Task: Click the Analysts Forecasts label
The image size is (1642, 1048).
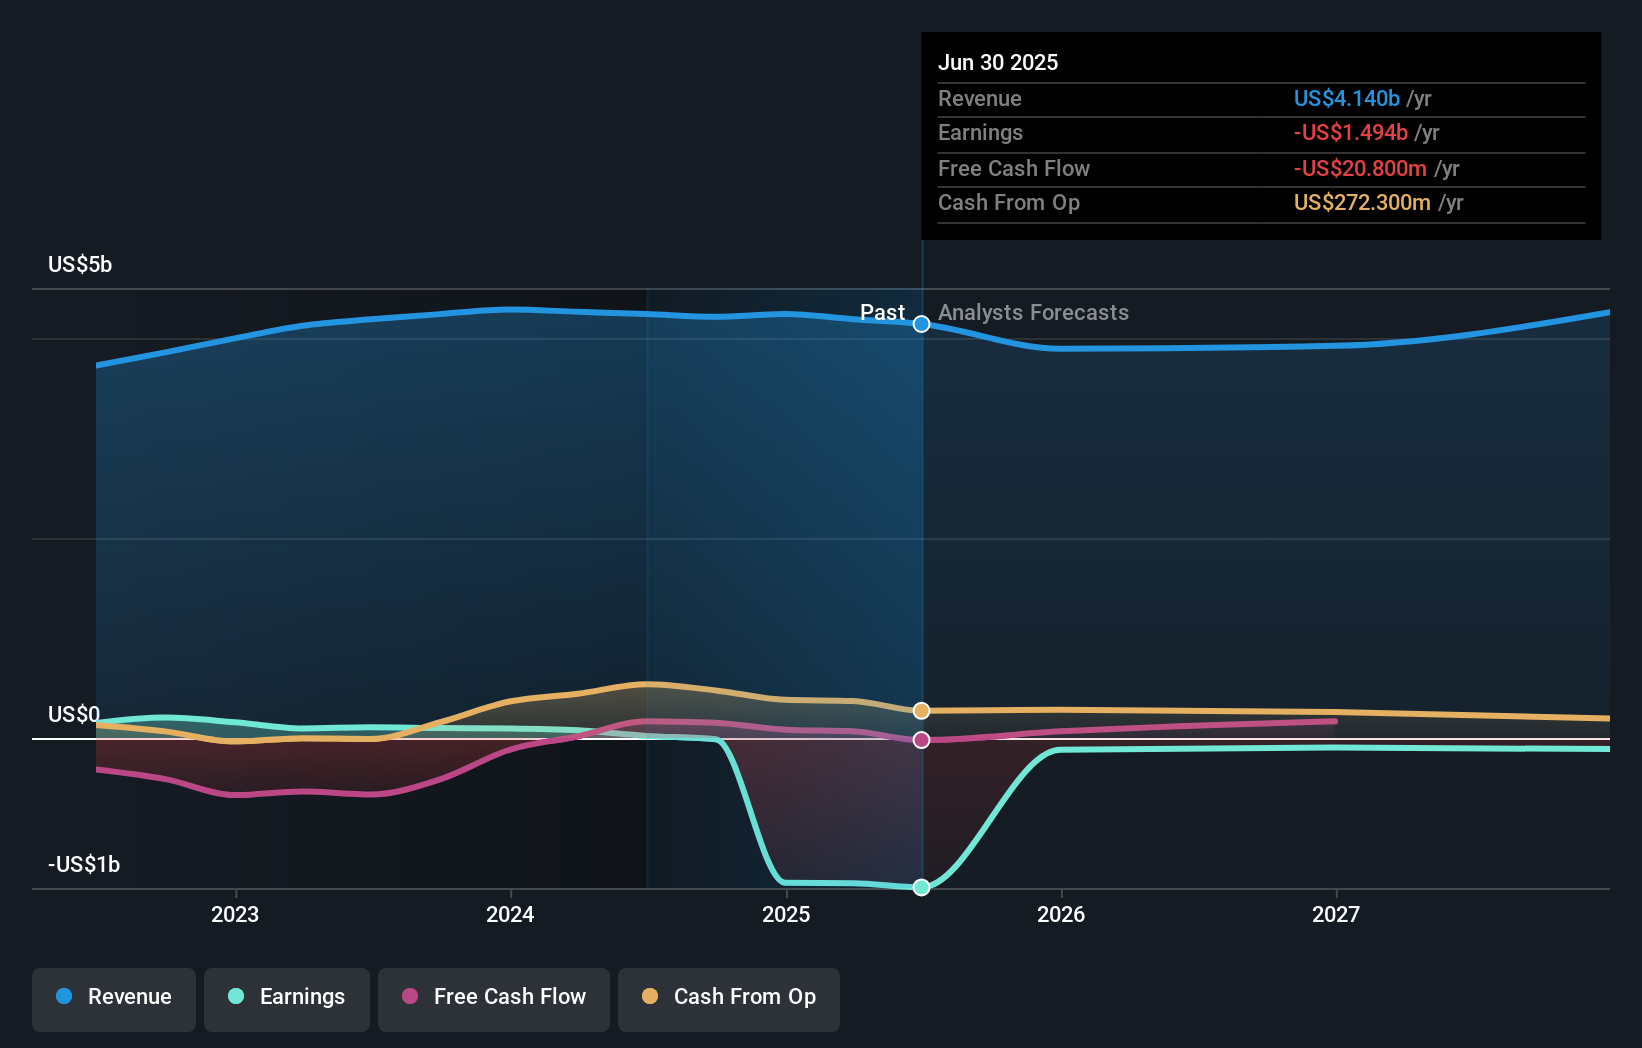Action: coord(1033,312)
